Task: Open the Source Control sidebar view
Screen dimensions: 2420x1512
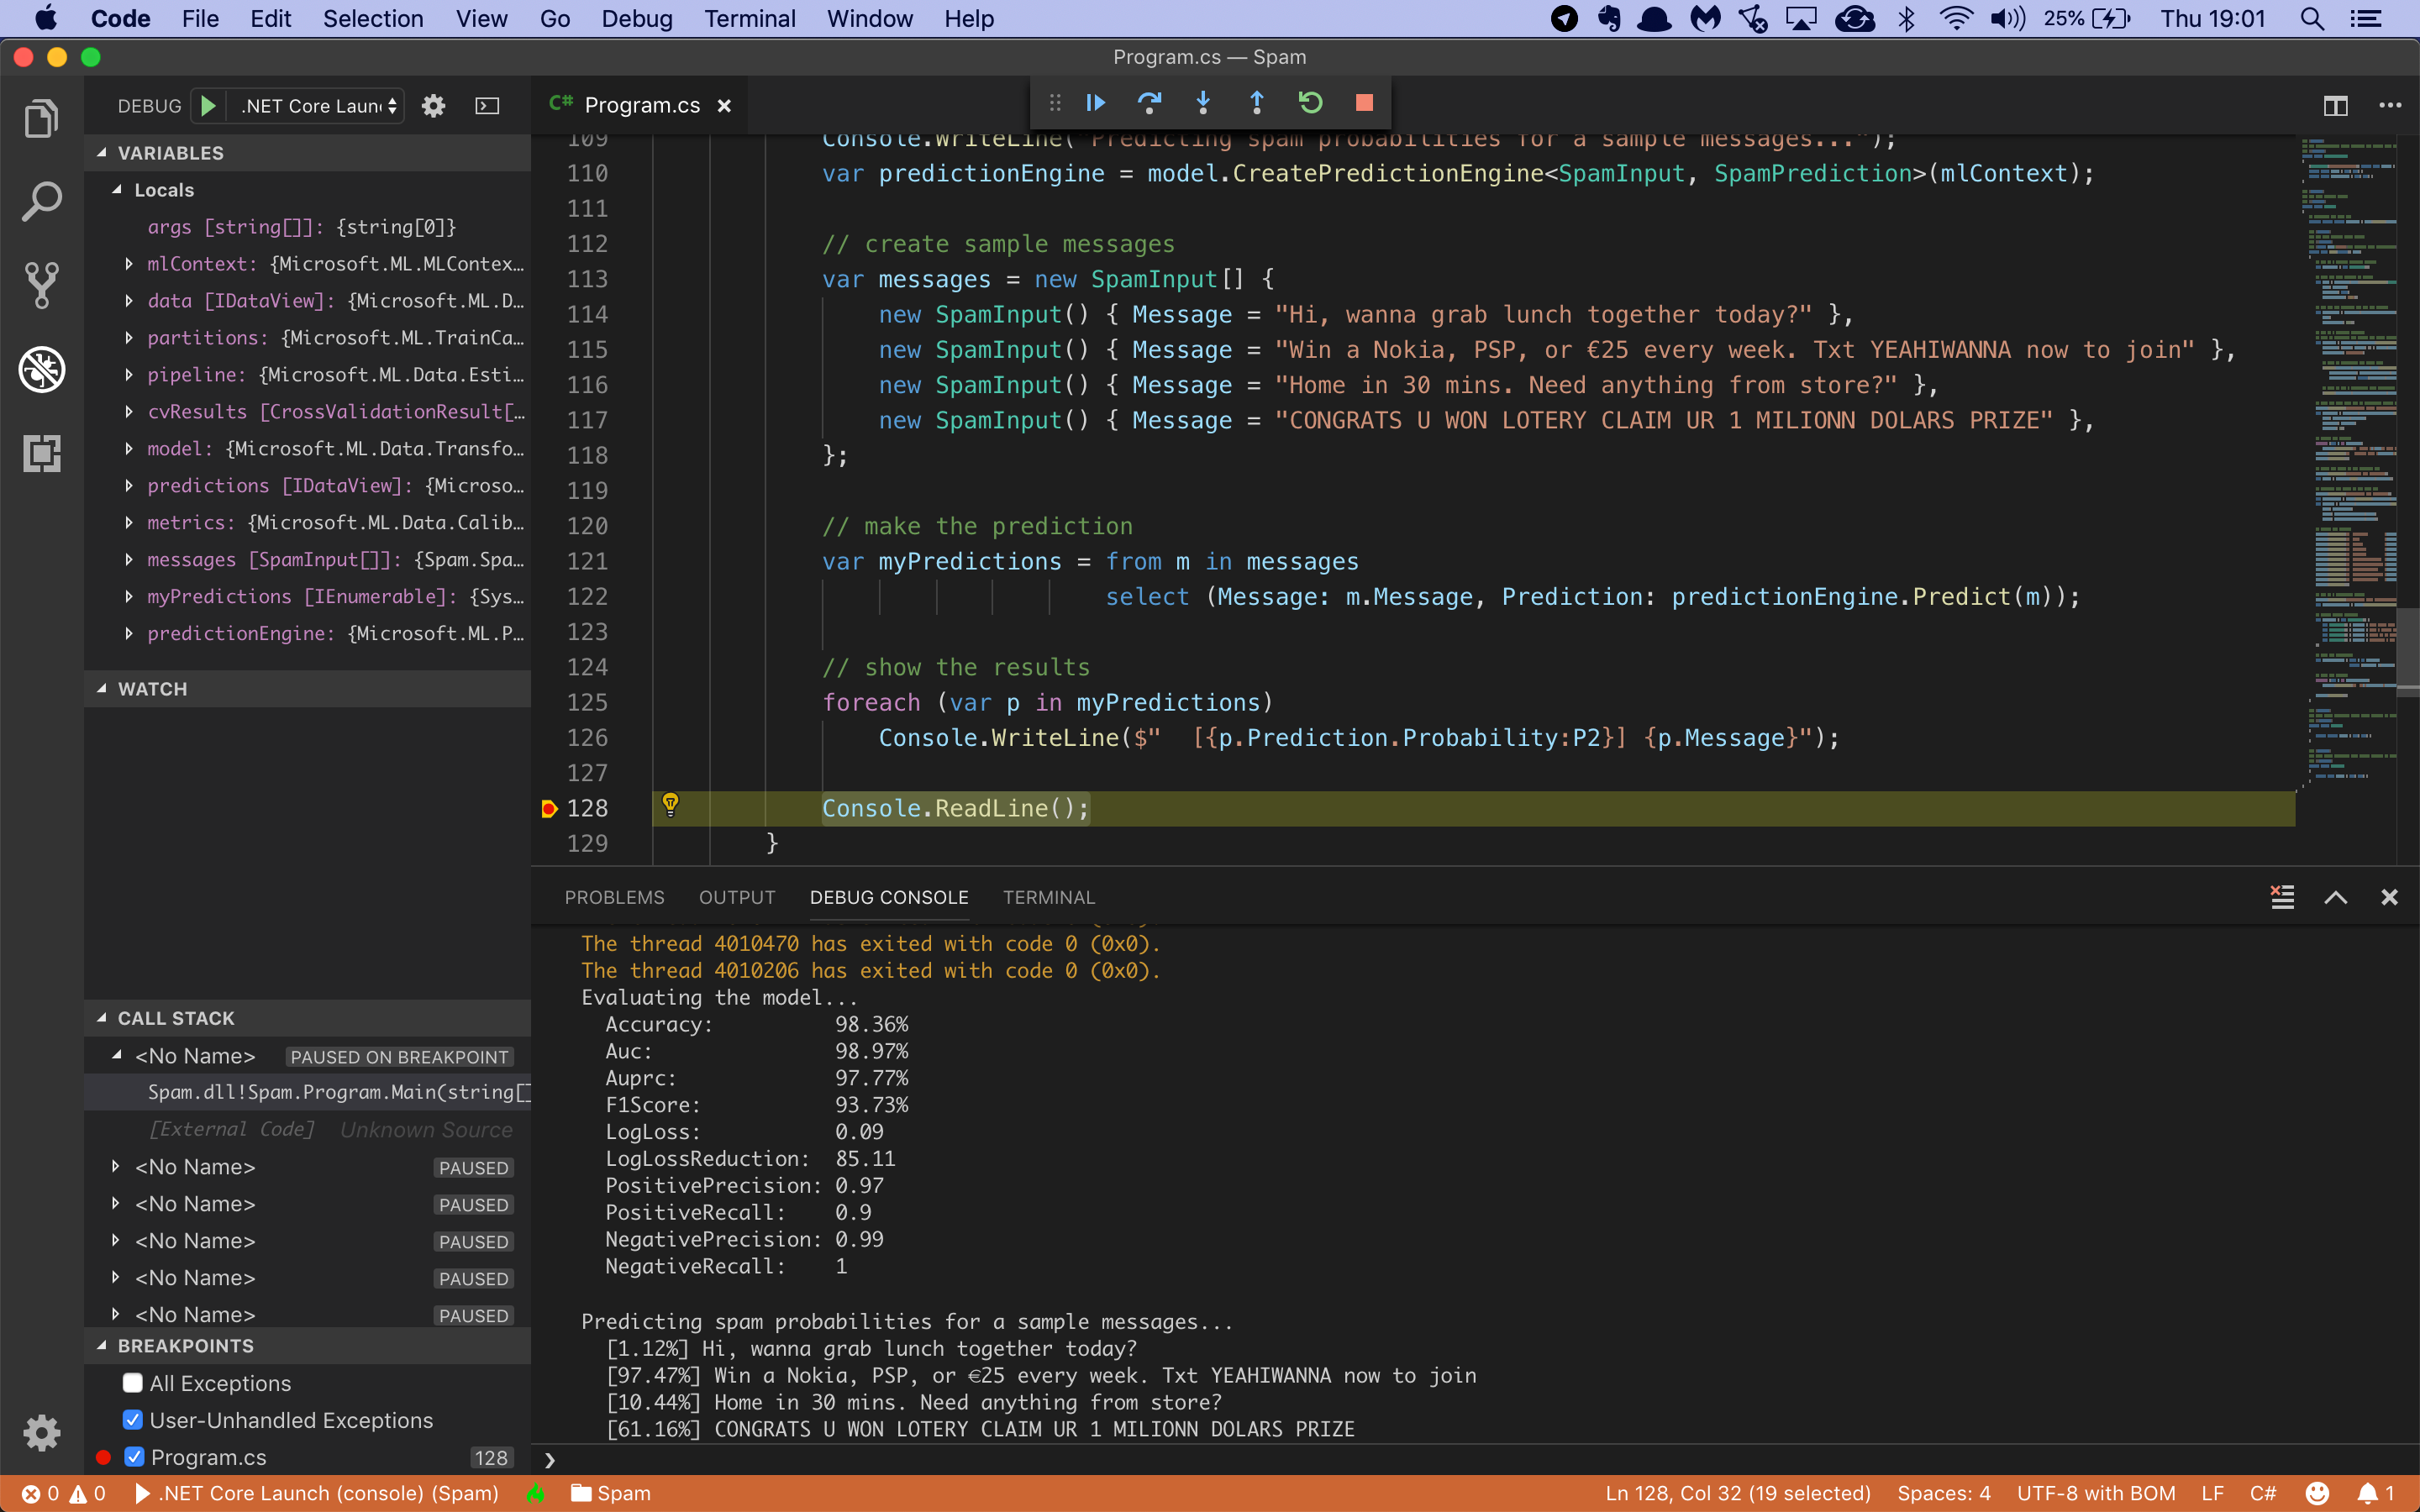Action: coord(41,286)
